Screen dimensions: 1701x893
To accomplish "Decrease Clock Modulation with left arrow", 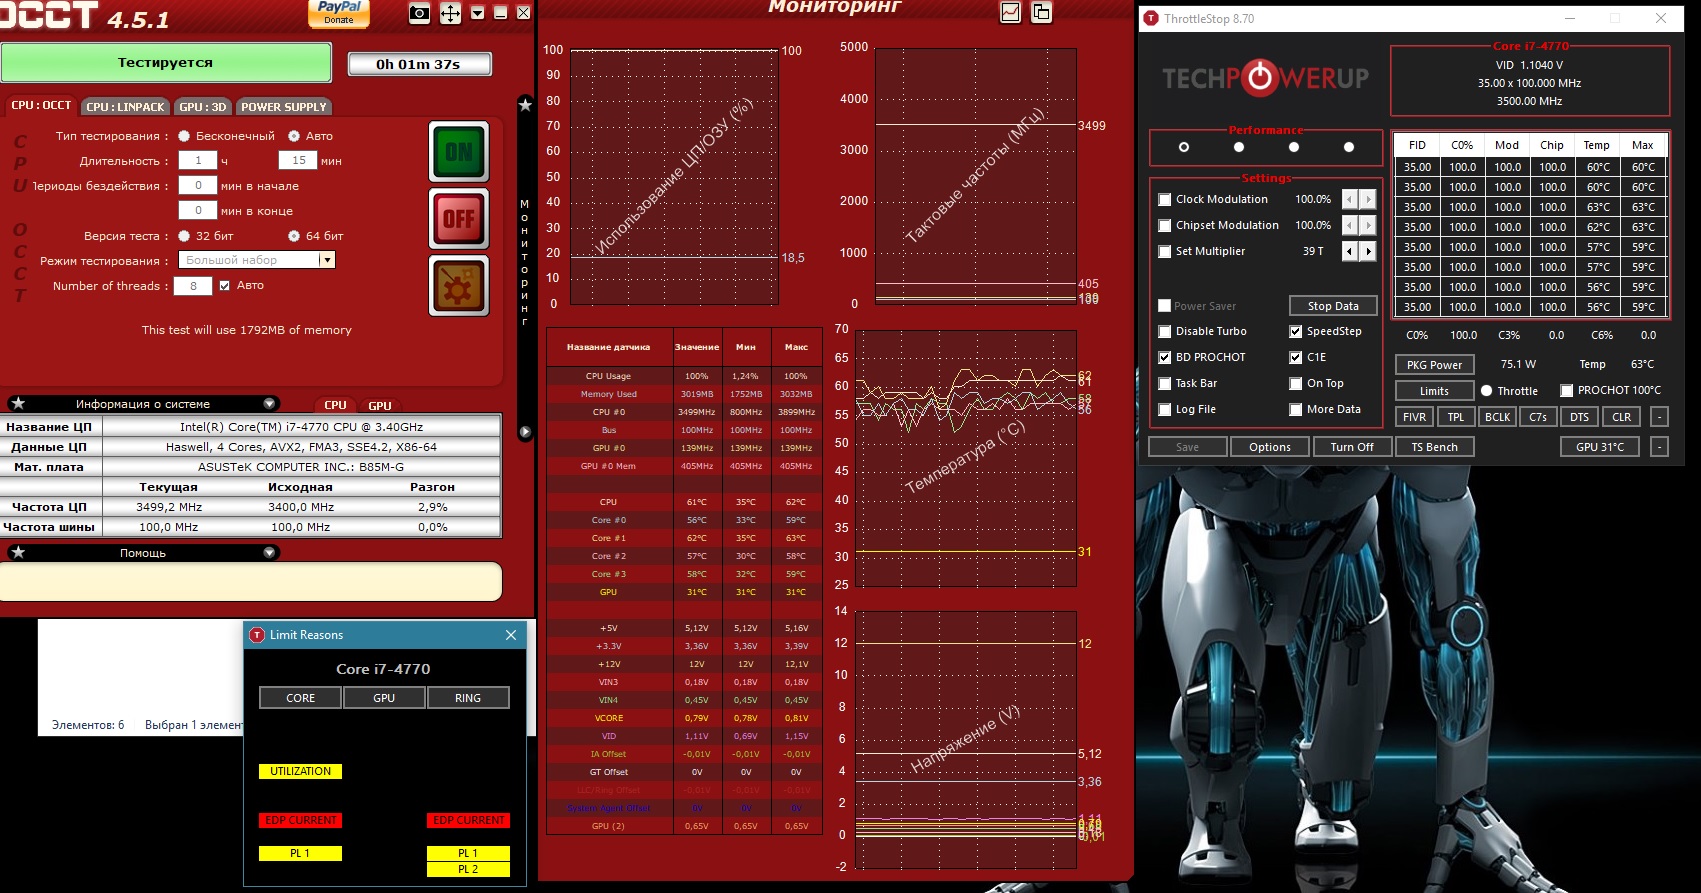I will [1350, 199].
